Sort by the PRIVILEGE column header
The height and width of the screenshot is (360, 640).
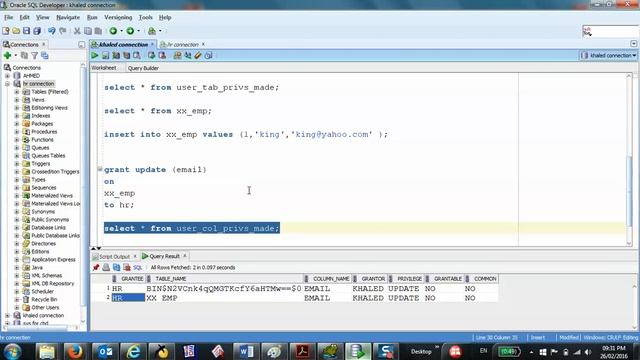[406, 279]
